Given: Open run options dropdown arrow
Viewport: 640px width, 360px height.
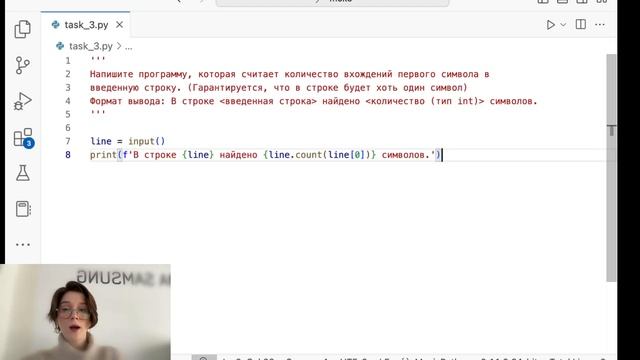Looking at the screenshot, I should 563,25.
